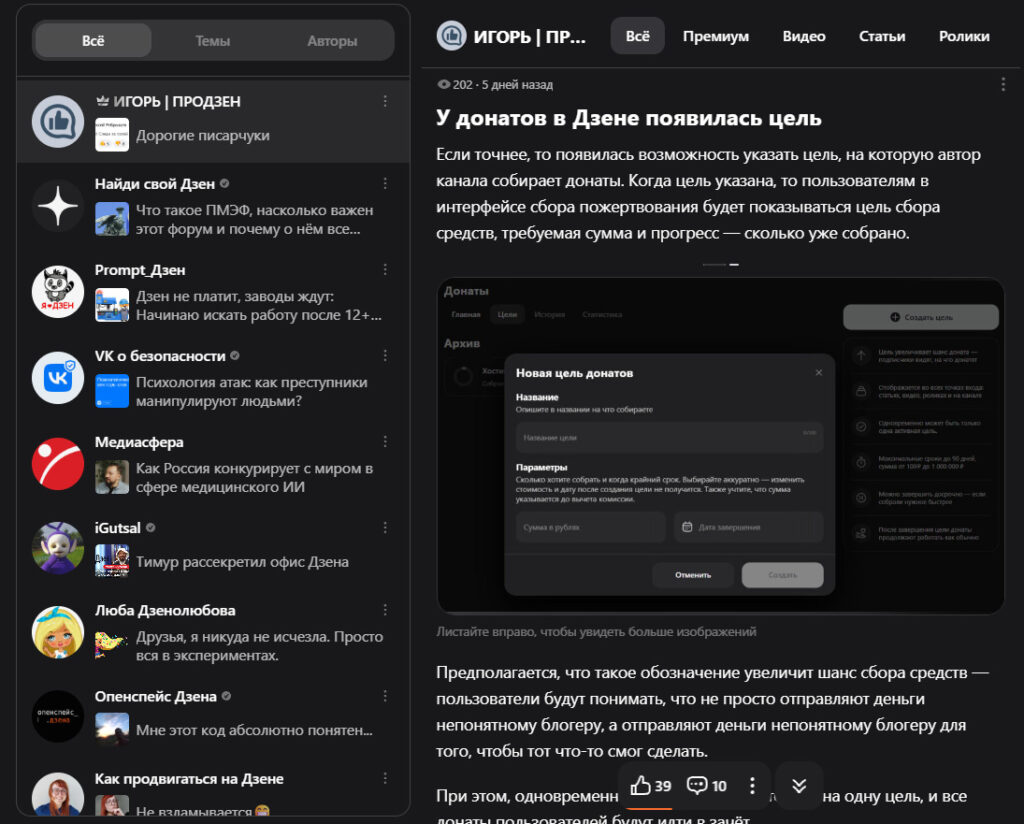Click the channel logo in article header
The height and width of the screenshot is (824, 1024).
[x=451, y=36]
